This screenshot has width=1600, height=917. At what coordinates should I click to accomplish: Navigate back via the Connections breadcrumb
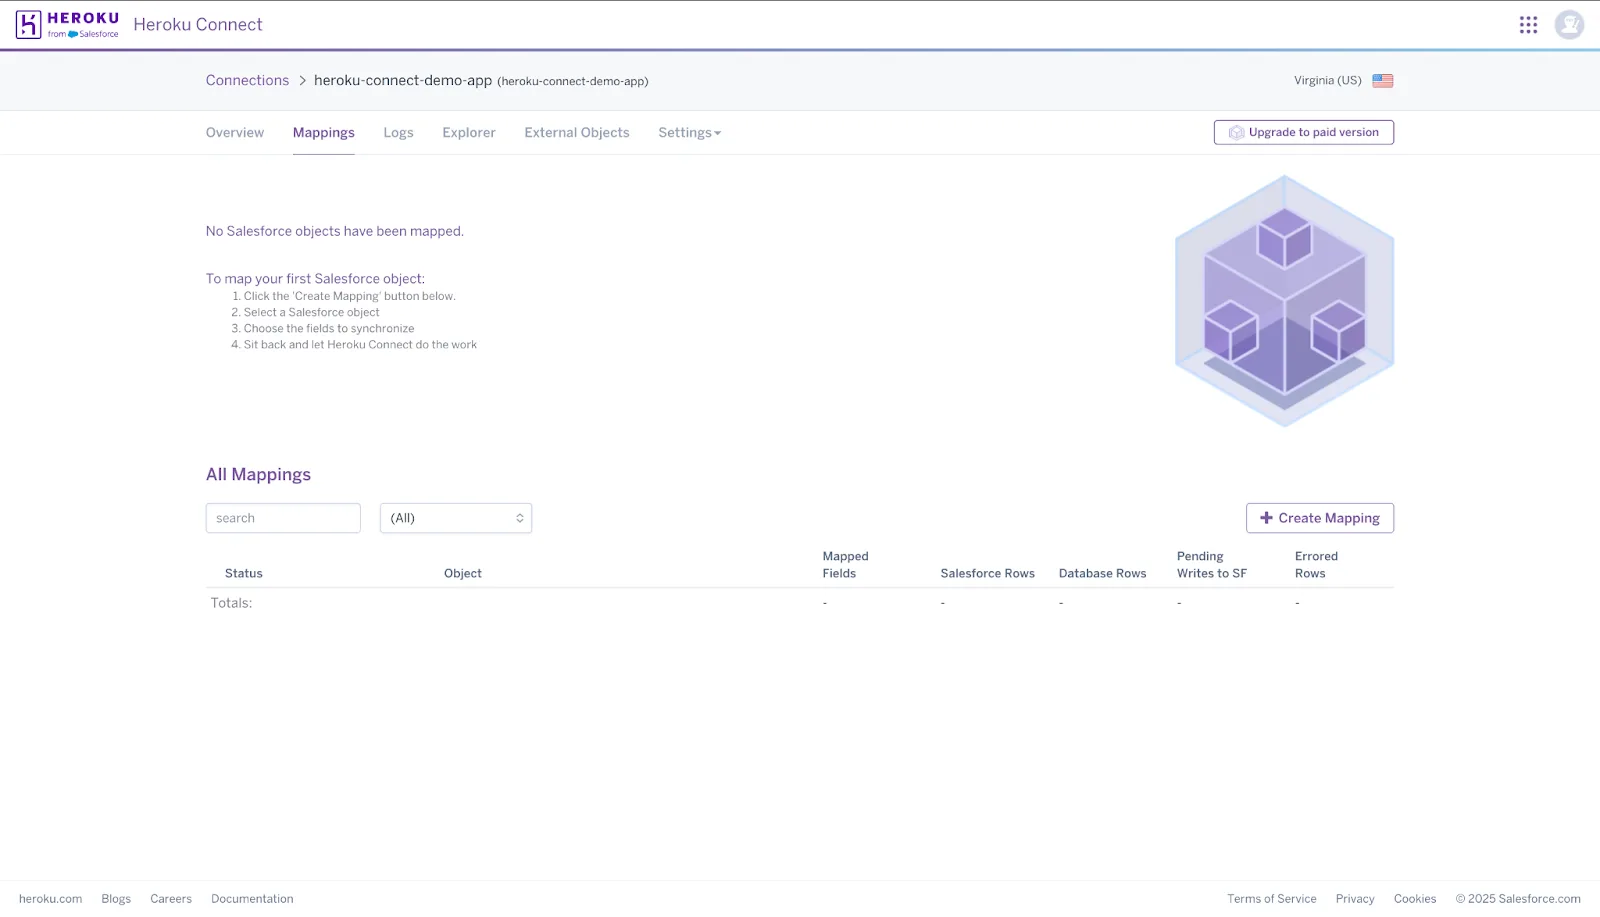247,80
